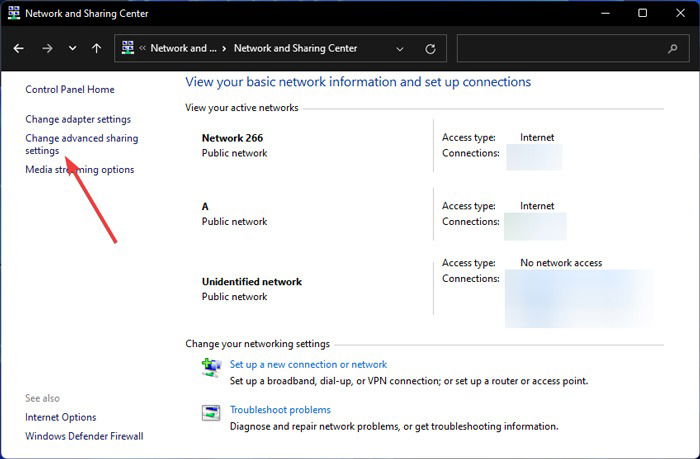Image resolution: width=700 pixels, height=459 pixels.
Task: Open Windows Defender Firewall
Action: [x=84, y=436]
